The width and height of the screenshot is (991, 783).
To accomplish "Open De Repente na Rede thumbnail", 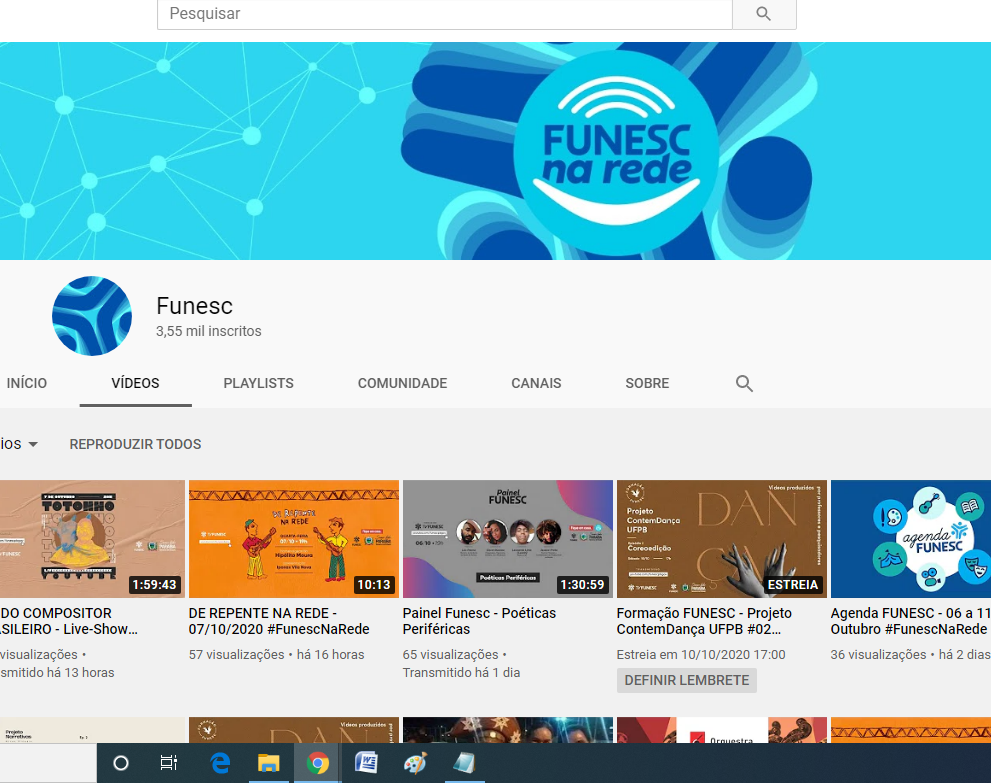I will coord(294,538).
